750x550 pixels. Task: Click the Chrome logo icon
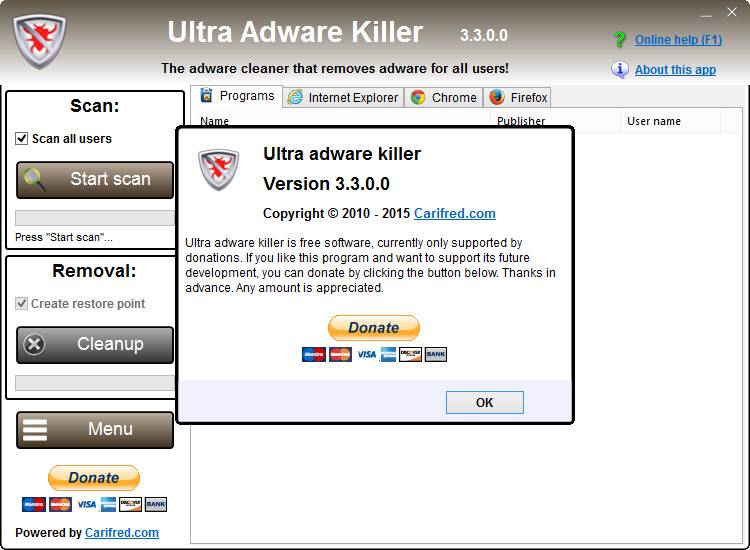coord(418,97)
